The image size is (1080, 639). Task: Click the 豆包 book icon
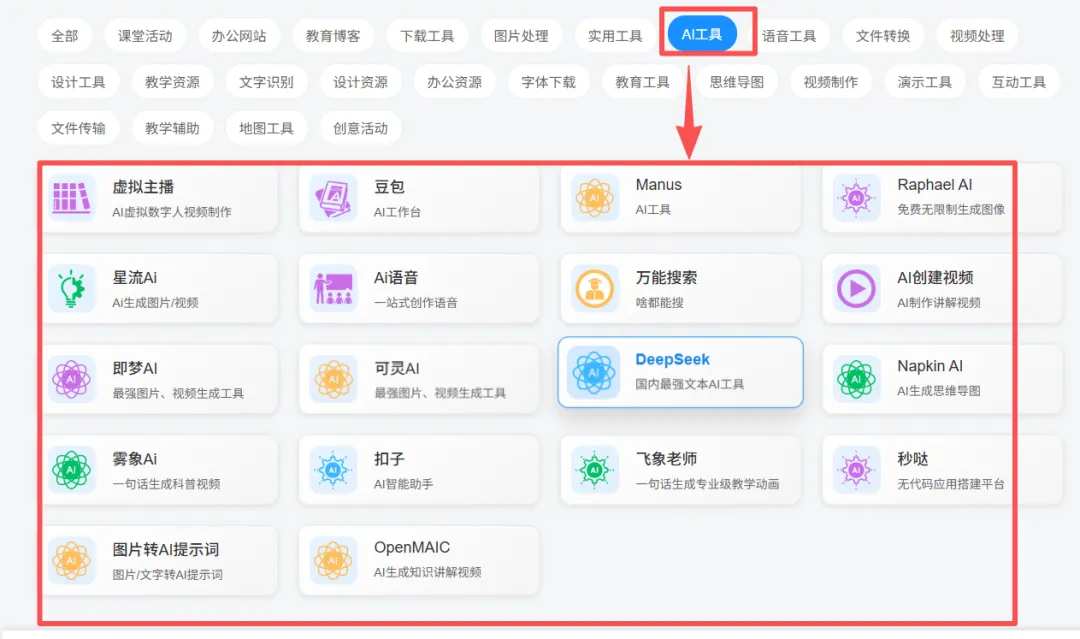[x=333, y=198]
